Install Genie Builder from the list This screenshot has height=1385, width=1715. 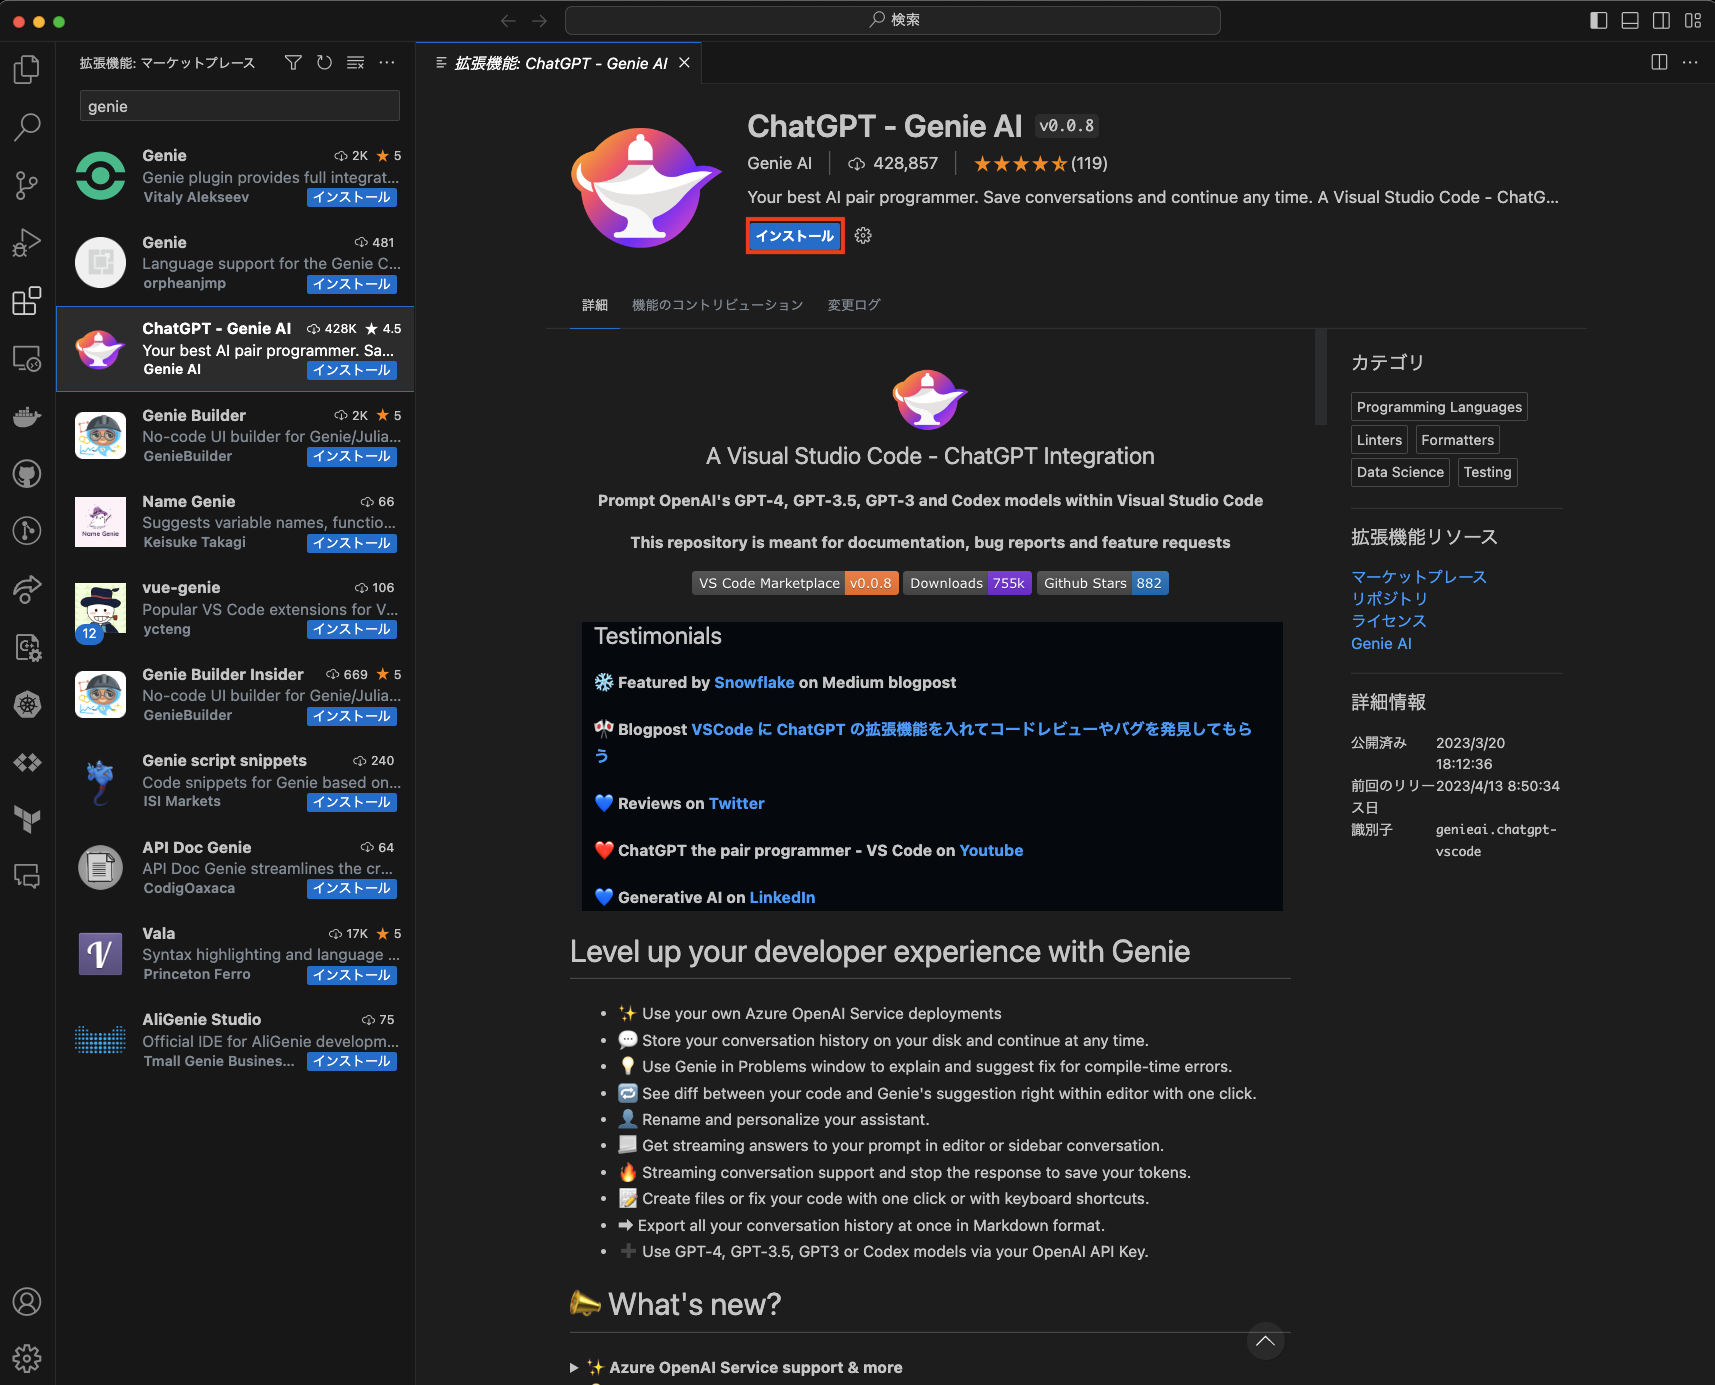[x=352, y=457]
